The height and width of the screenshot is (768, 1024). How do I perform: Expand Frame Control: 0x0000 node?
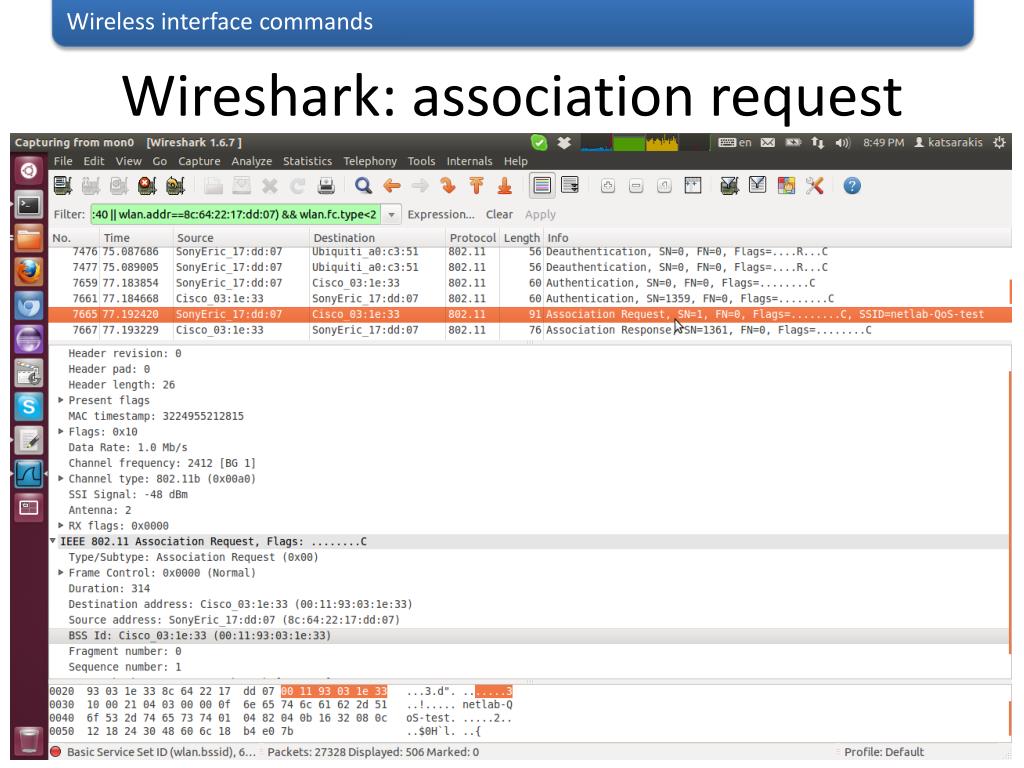(x=61, y=573)
